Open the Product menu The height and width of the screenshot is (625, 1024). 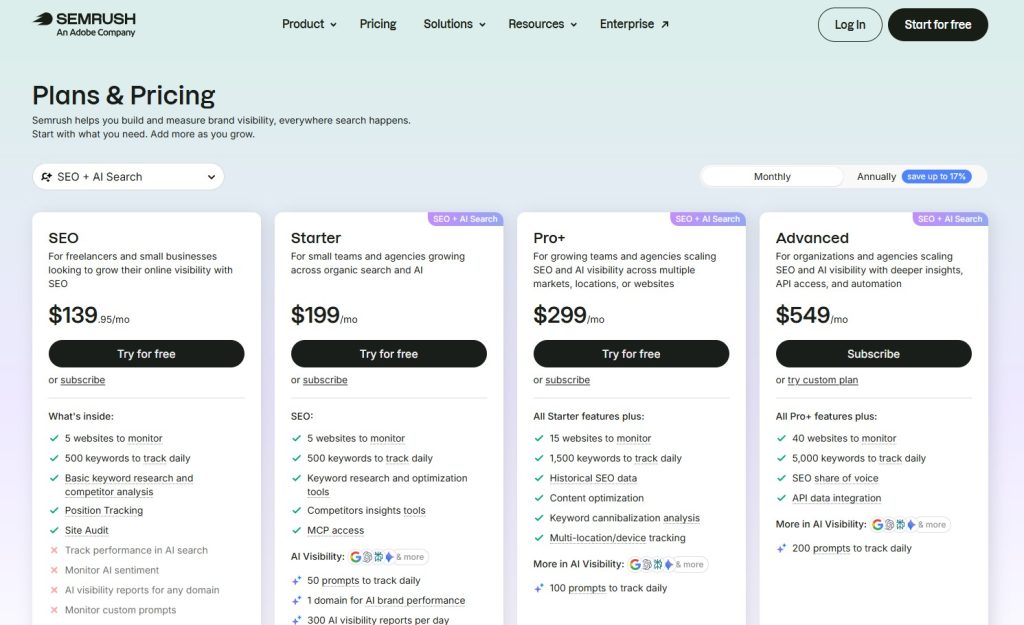coord(309,24)
